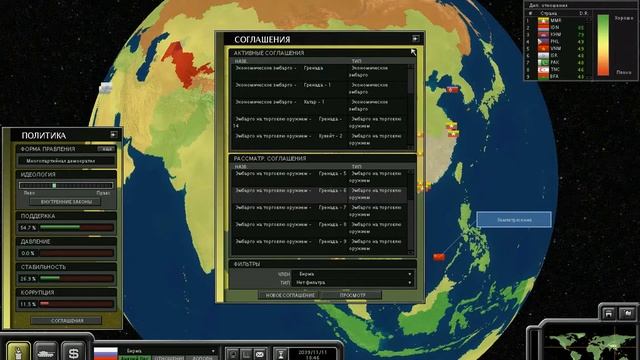Viewport: 640px width, 360px height.
Task: Select pending arms embargo Гренада - 8
Action: [320, 228]
